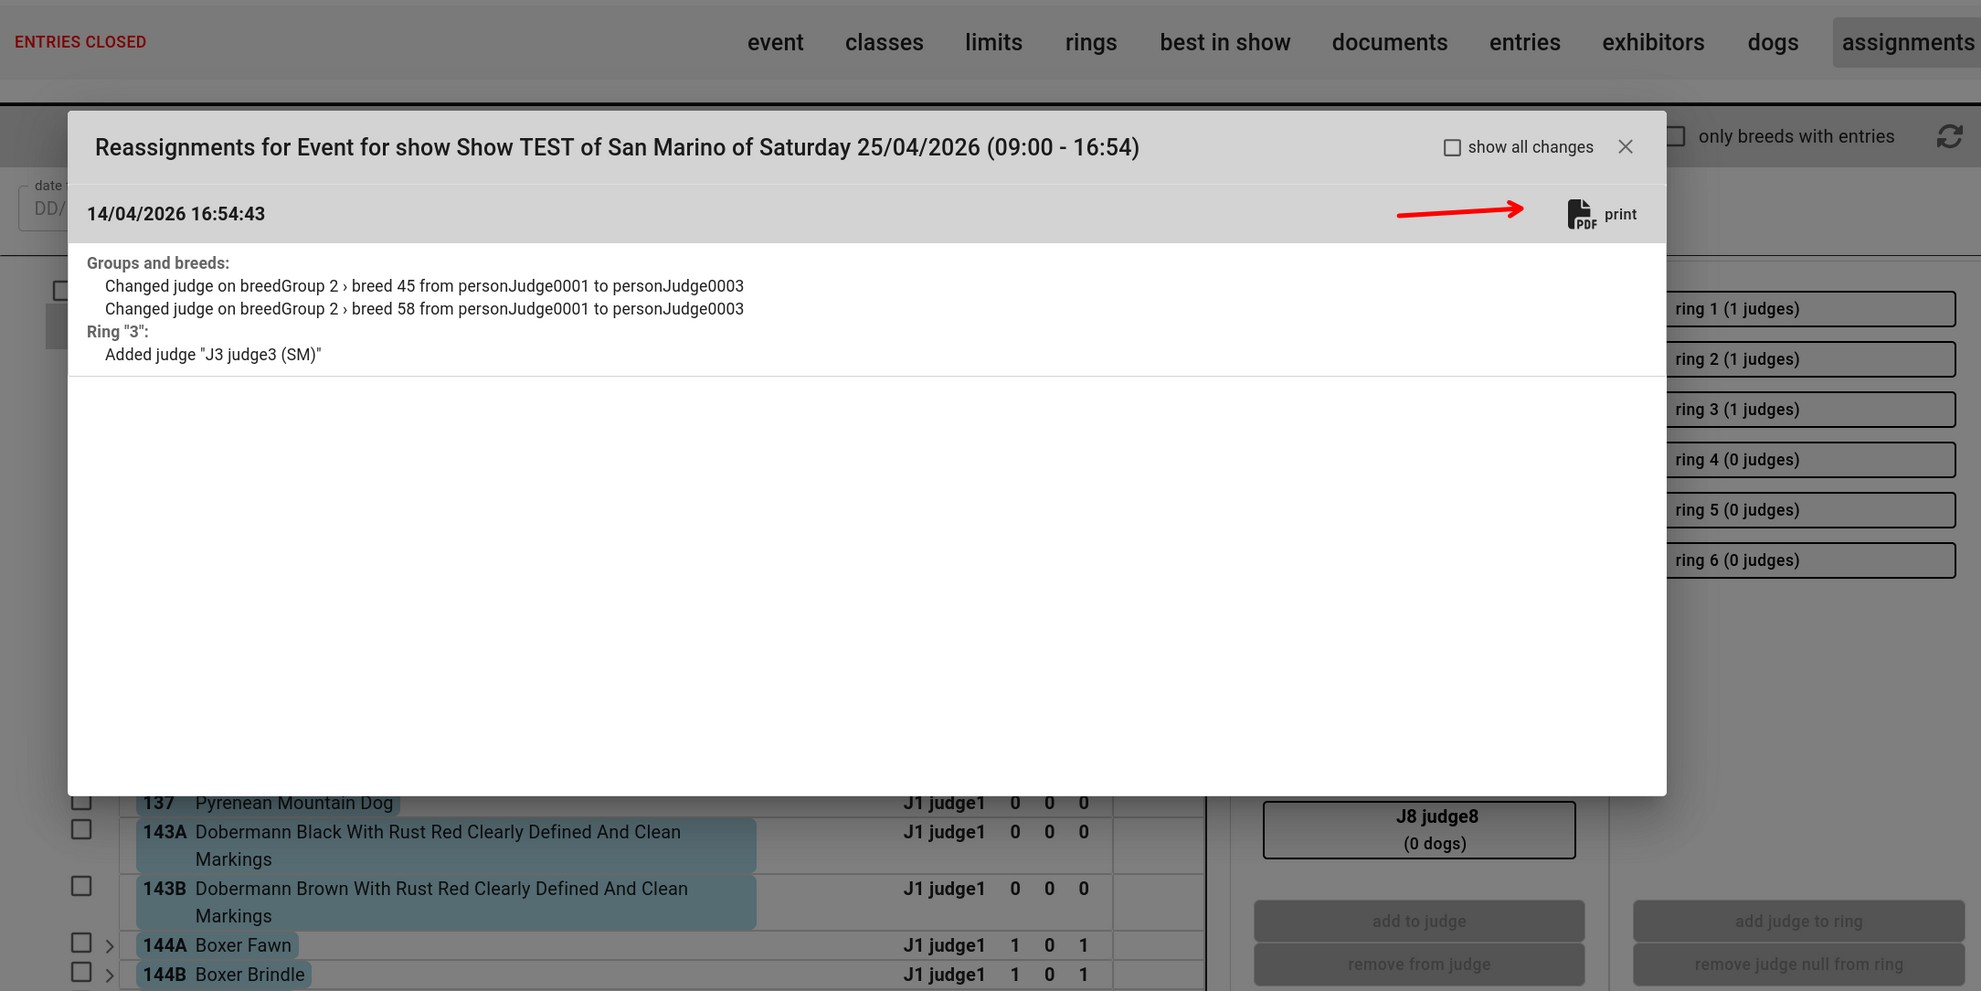Select Pyrenean Mountain Dog breed row
This screenshot has height=991, width=1981.
[x=267, y=803]
